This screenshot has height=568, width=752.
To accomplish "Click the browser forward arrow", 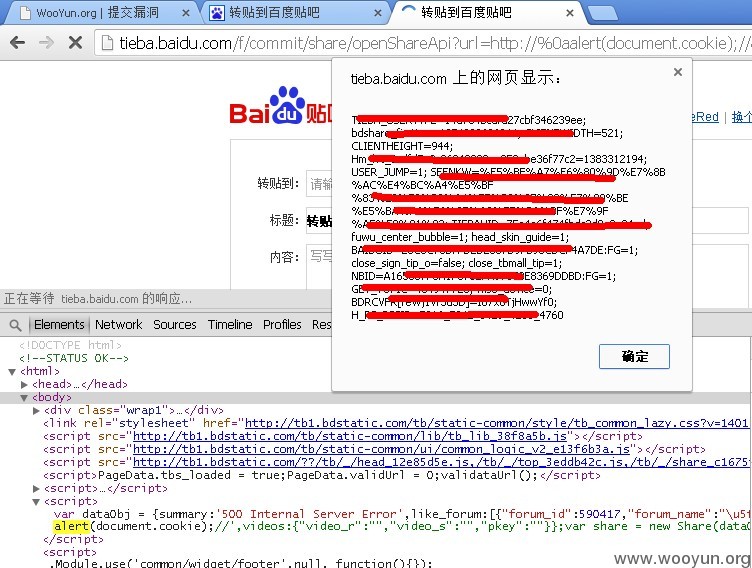I will pos(46,43).
